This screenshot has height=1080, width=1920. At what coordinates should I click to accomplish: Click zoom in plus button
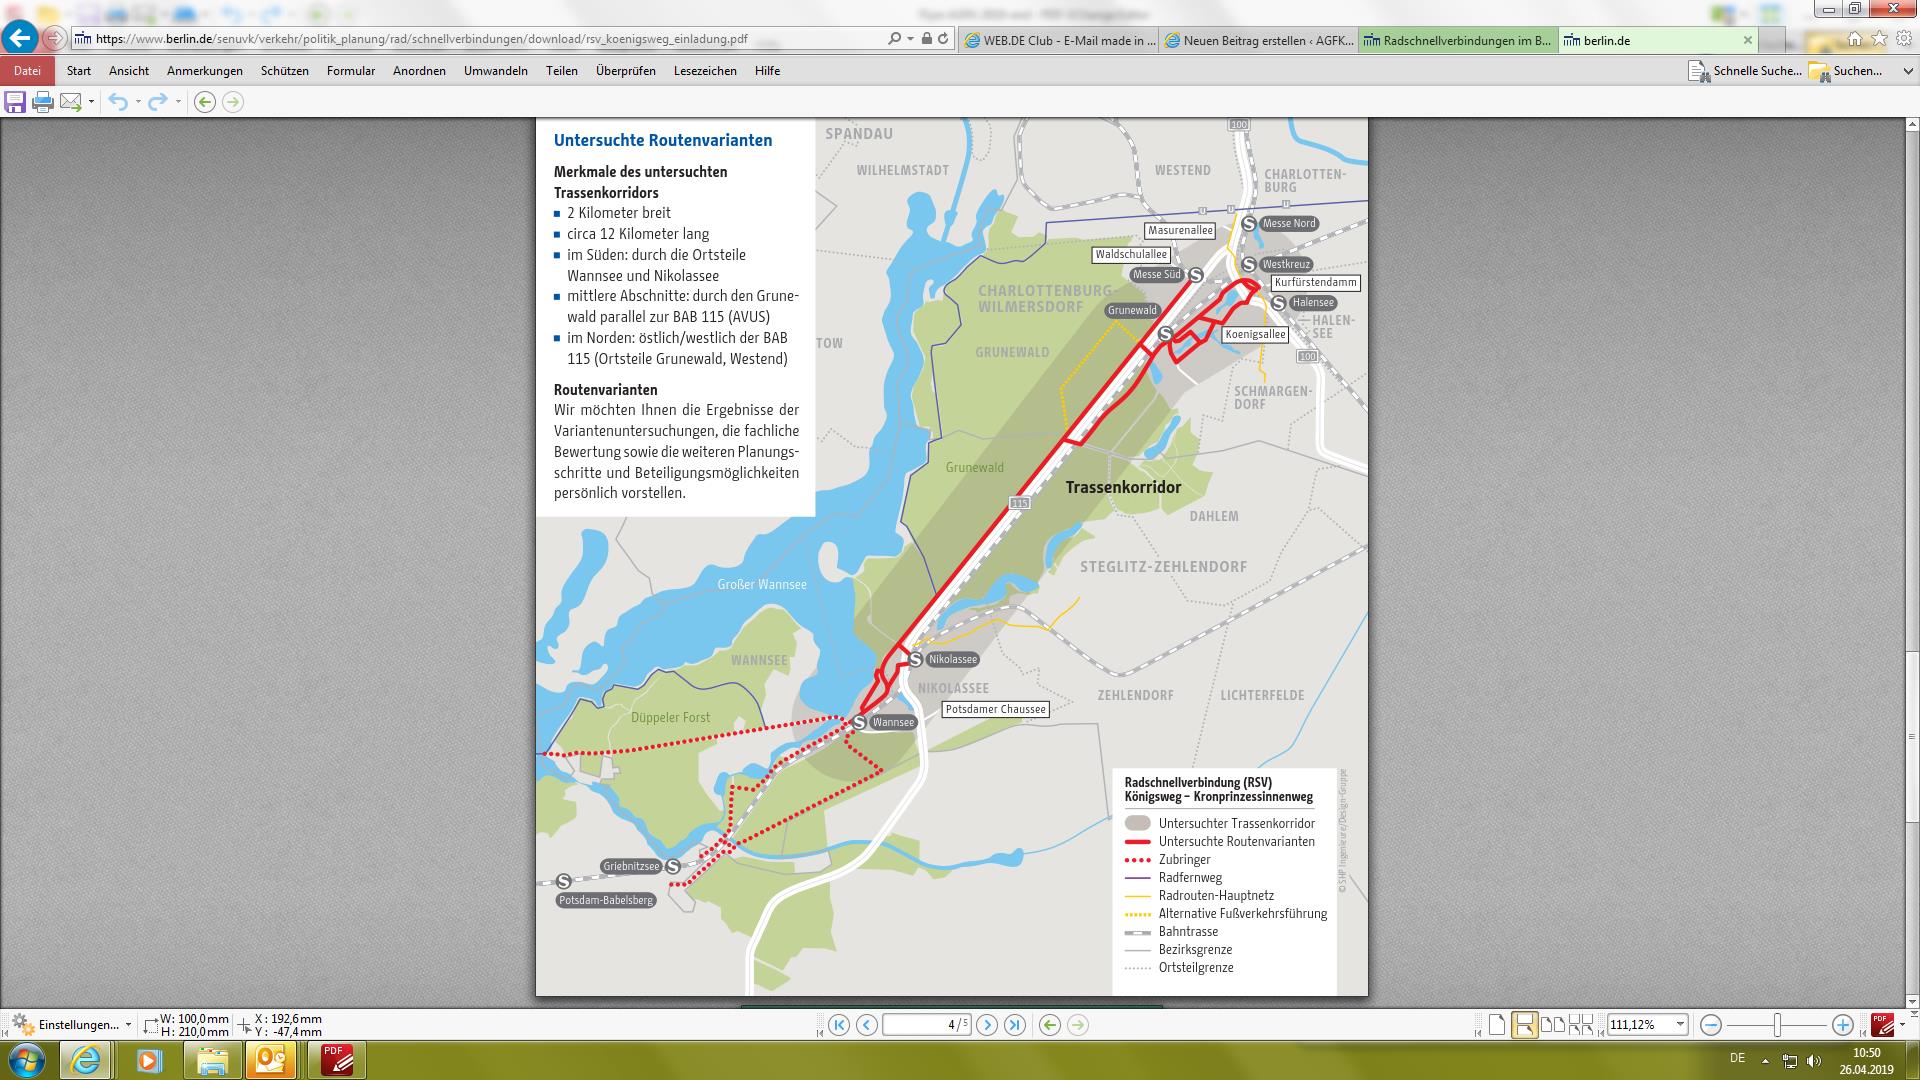click(1843, 1025)
